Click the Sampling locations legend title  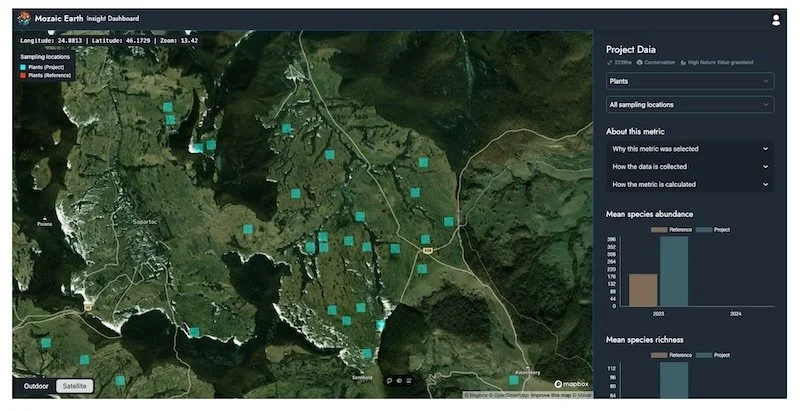pyautogui.click(x=45, y=57)
